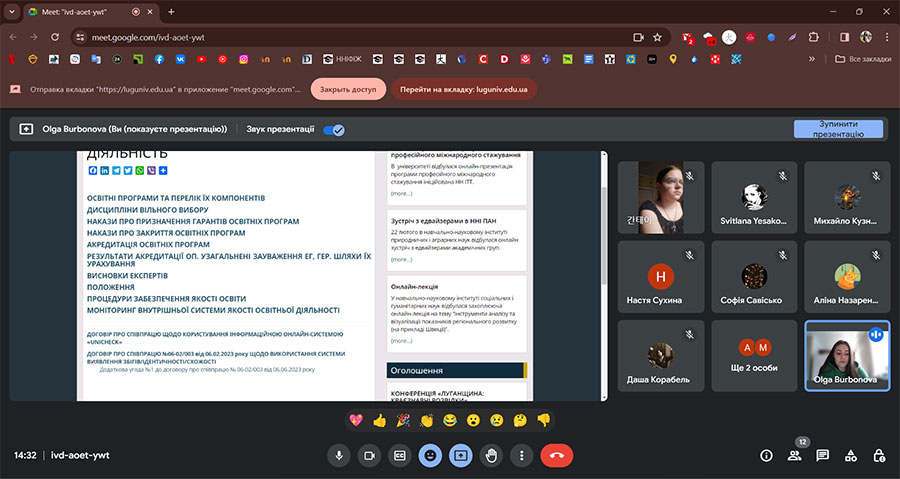Viewport: 900px width, 479px height.
Task: Select Olga Burbonova video tile
Action: [x=847, y=356]
